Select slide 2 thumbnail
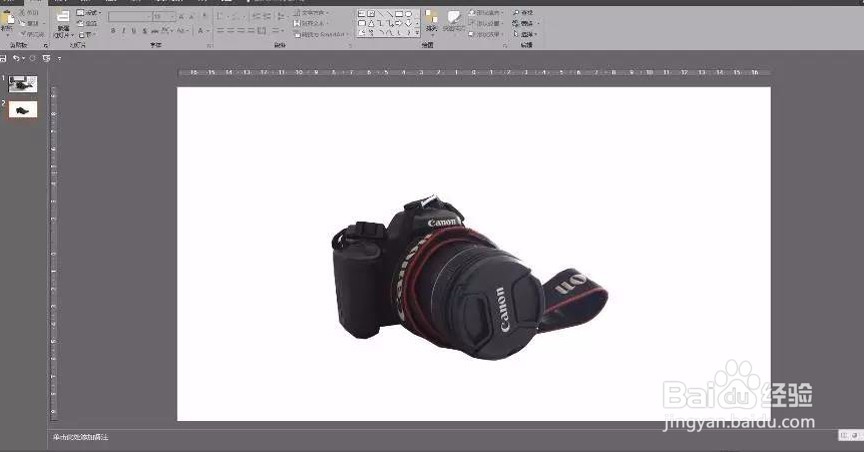The height and width of the screenshot is (452, 864). [23, 109]
